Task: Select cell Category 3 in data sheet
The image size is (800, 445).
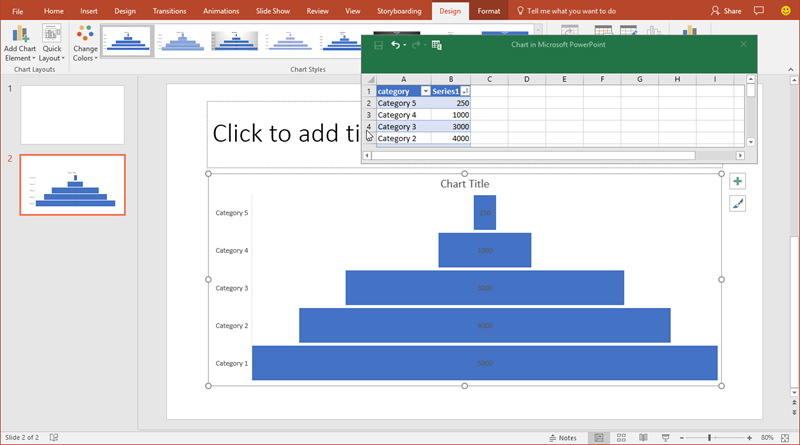Action: click(404, 127)
